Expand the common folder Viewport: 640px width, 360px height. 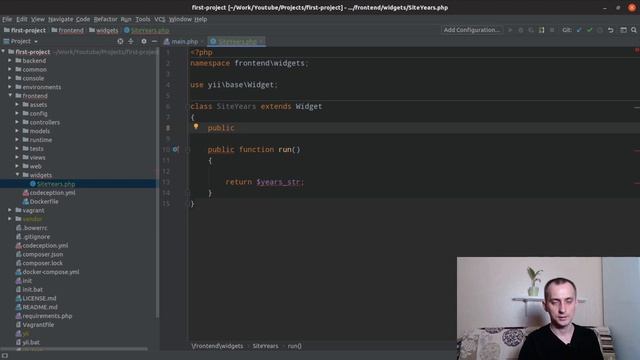point(10,69)
